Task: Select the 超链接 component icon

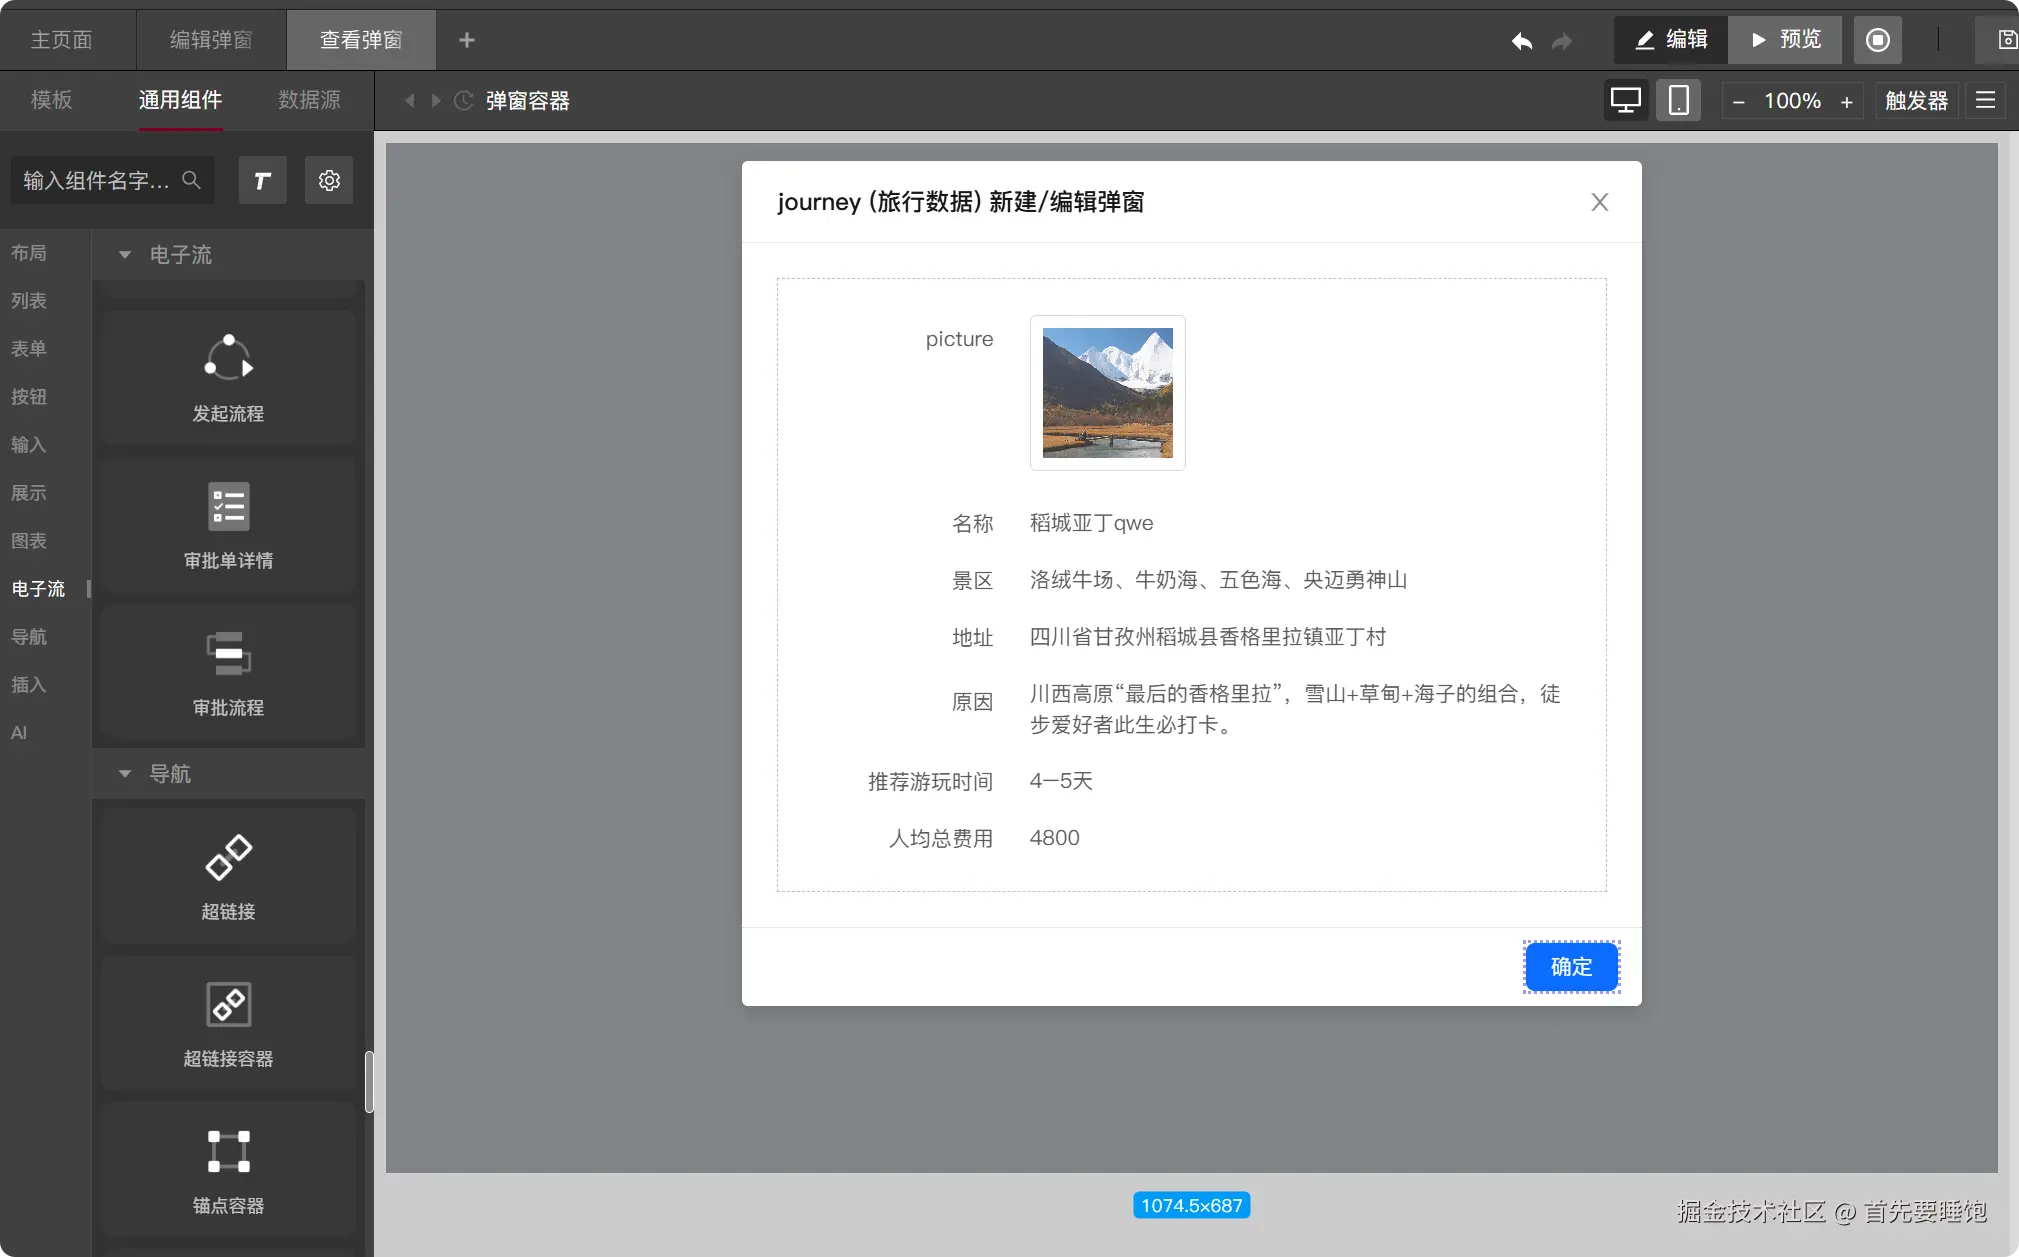Action: [x=228, y=857]
